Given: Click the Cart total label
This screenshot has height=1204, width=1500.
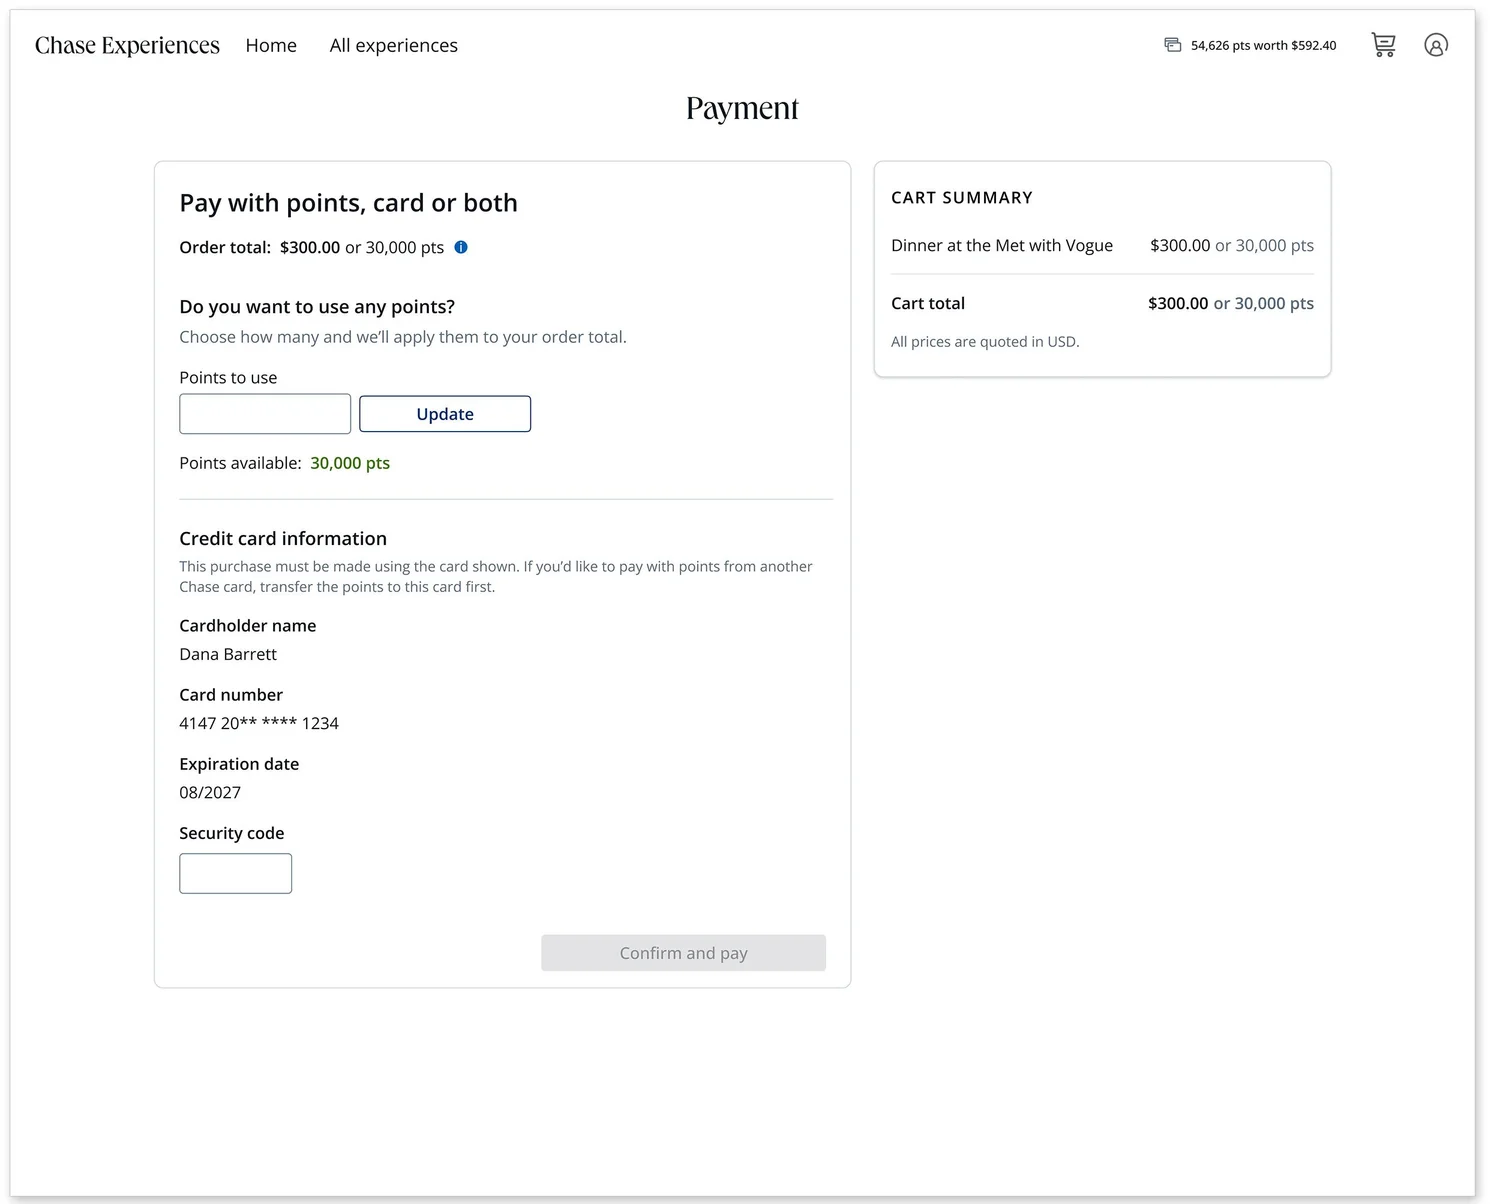Looking at the screenshot, I should [x=928, y=303].
